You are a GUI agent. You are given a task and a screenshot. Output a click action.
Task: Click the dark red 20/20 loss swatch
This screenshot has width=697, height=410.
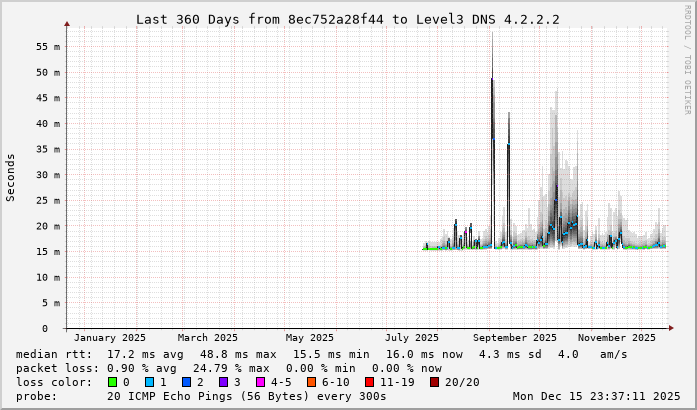tap(434, 382)
